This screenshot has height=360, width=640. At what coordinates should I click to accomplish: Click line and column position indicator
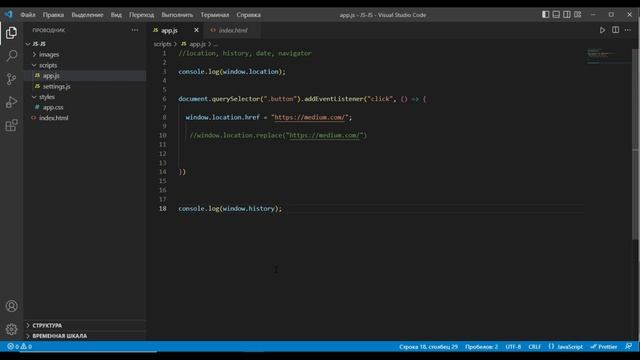pos(429,347)
